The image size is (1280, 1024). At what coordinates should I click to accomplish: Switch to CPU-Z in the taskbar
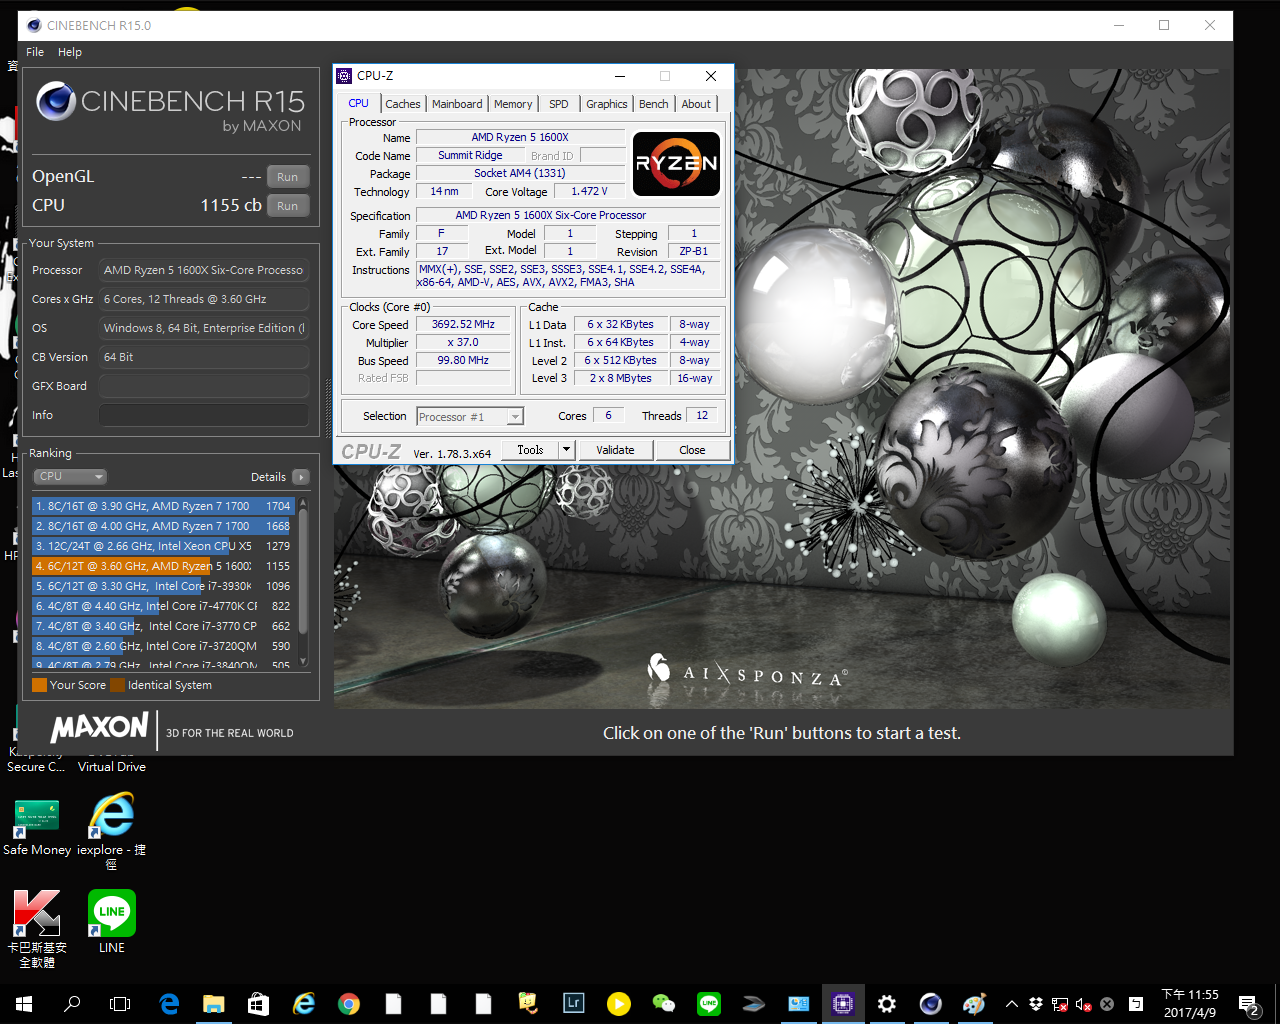pyautogui.click(x=843, y=1004)
